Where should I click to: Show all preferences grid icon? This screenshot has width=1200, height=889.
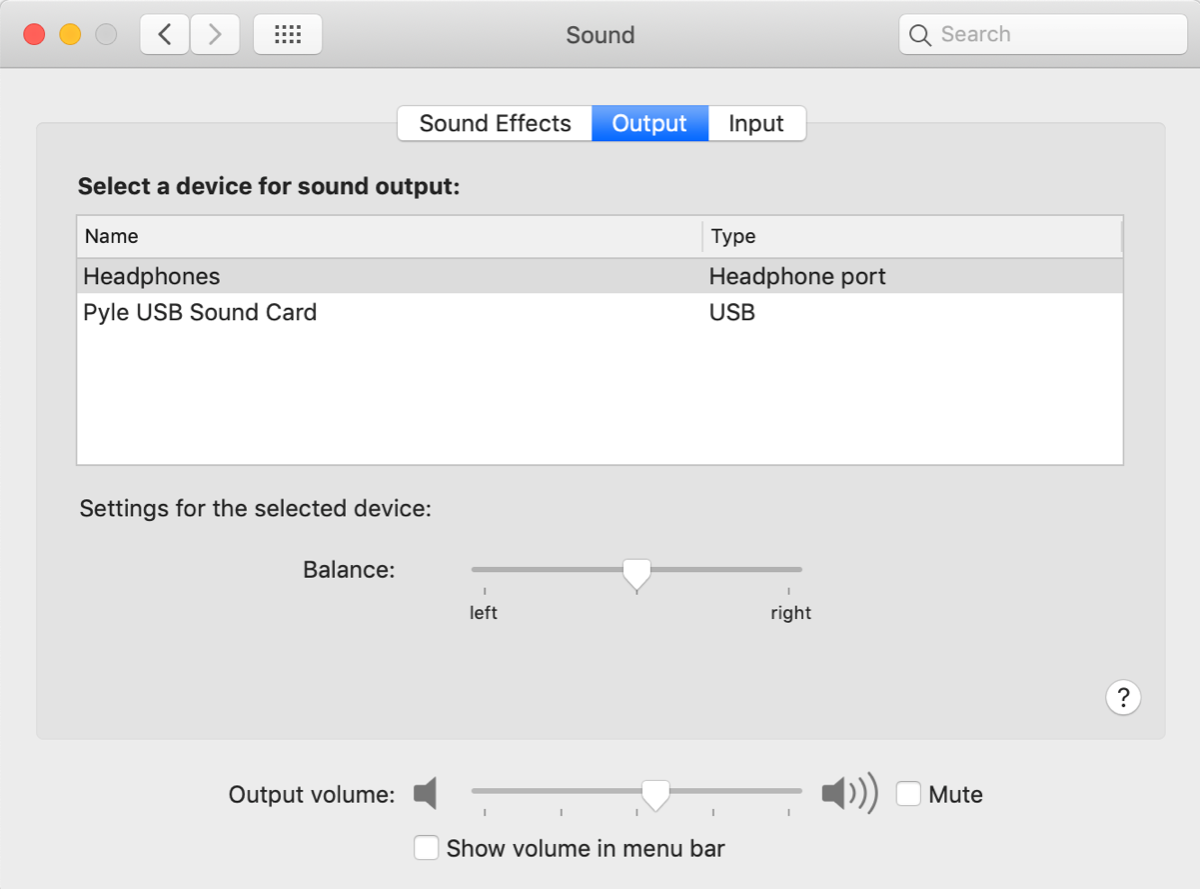[x=288, y=35]
